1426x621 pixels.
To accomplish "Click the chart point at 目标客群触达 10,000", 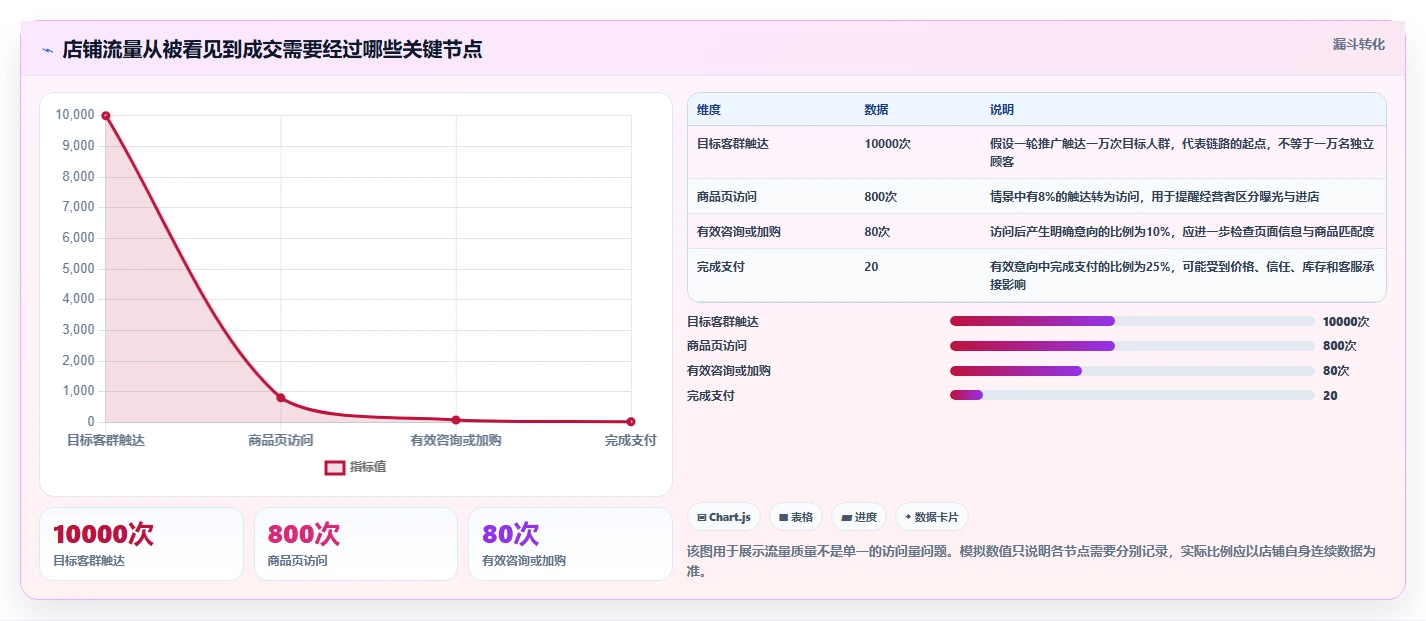I will coord(106,116).
